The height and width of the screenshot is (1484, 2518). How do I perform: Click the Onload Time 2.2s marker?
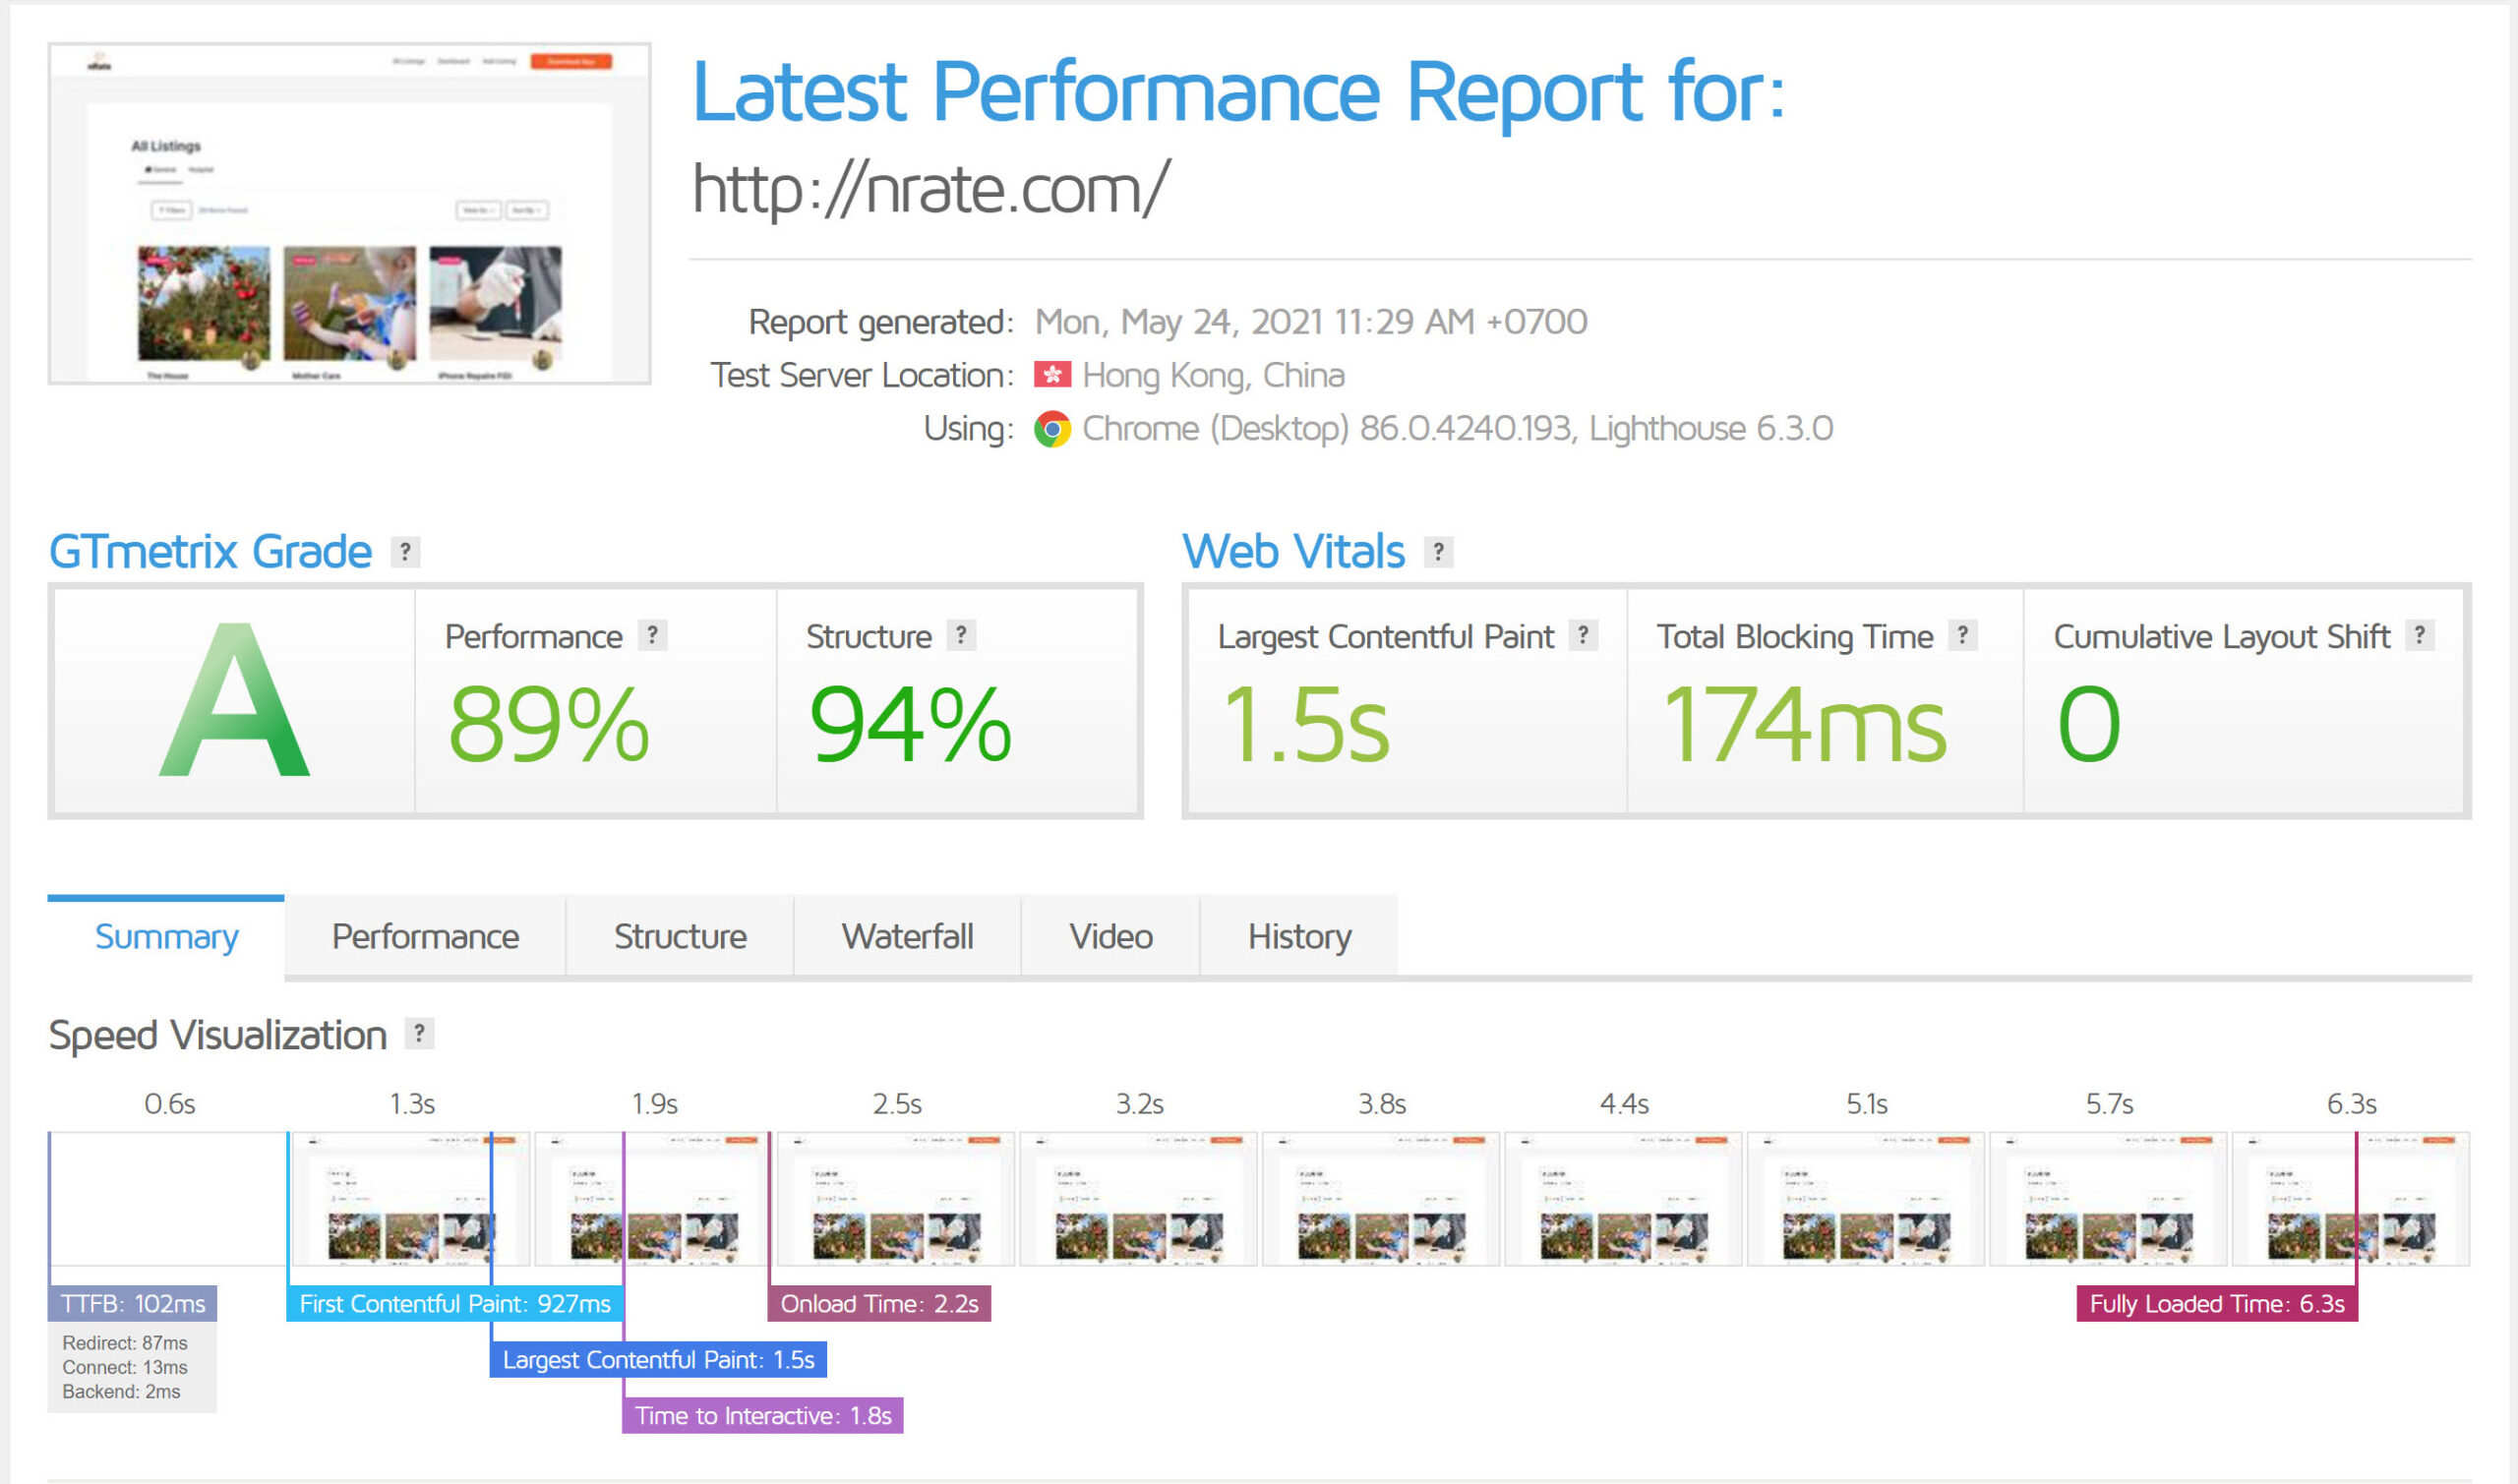coord(879,1304)
